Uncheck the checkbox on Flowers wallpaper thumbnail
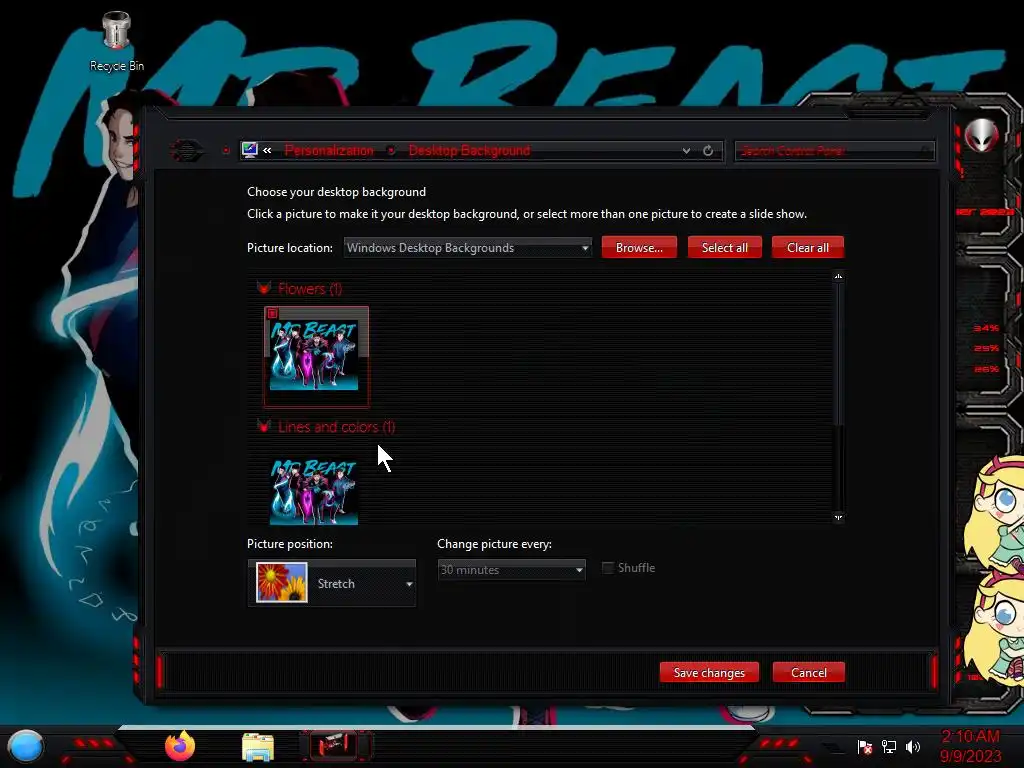Image resolution: width=1024 pixels, height=768 pixels. tap(272, 313)
